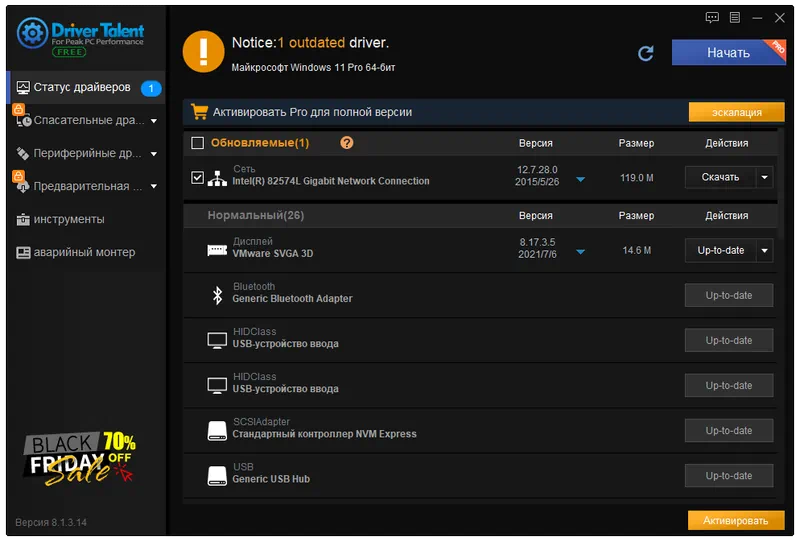800x542 pixels.
Task: Click the drive icon for NVM Express controller
Action: (217, 431)
